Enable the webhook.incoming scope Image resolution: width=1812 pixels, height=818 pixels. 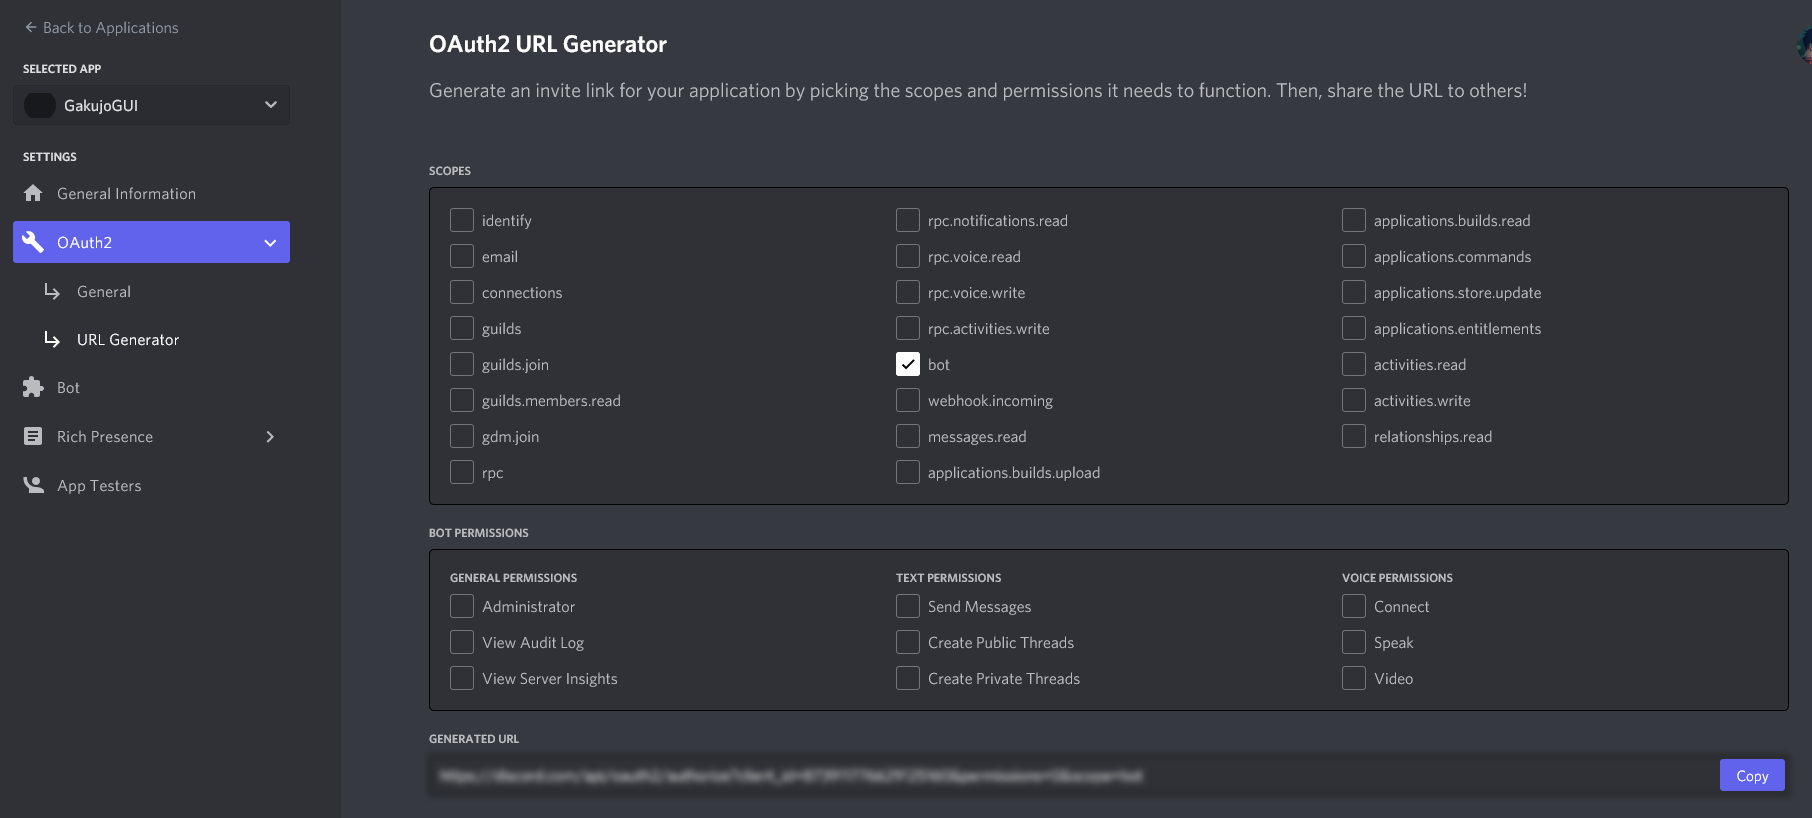pyautogui.click(x=908, y=400)
